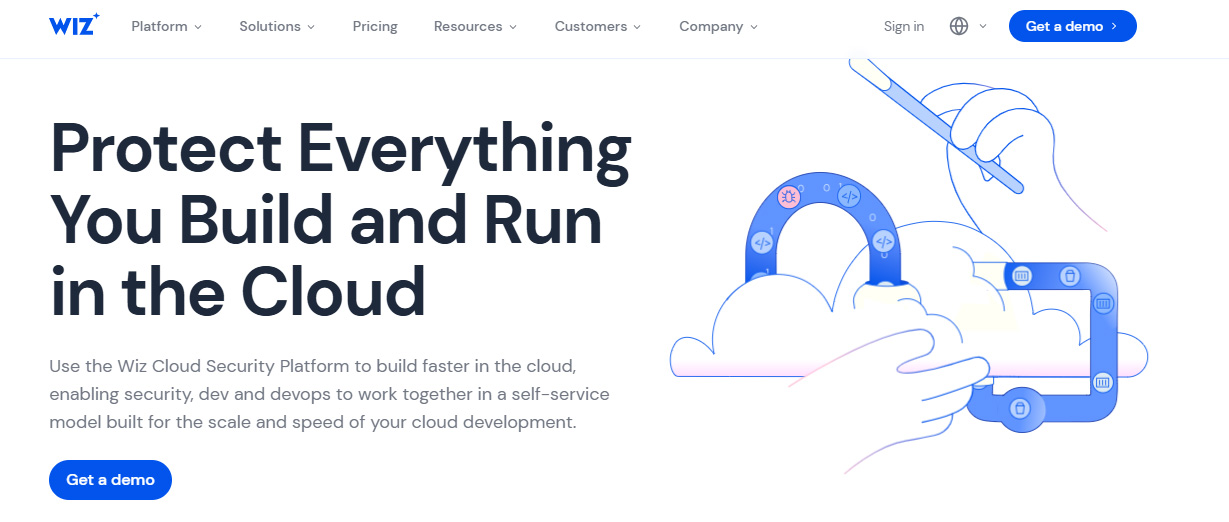Viewport: 1229px width, 522px height.
Task: Open the language globe icon
Action: click(x=959, y=26)
